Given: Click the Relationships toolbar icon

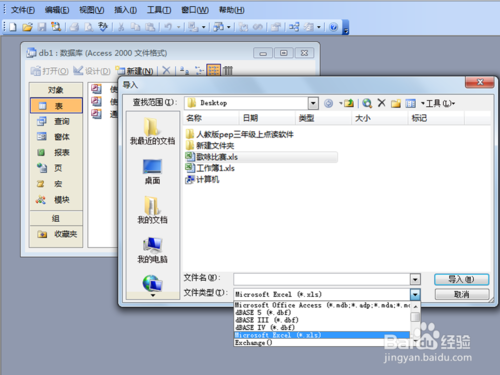Looking at the screenshot, I should click(x=294, y=27).
